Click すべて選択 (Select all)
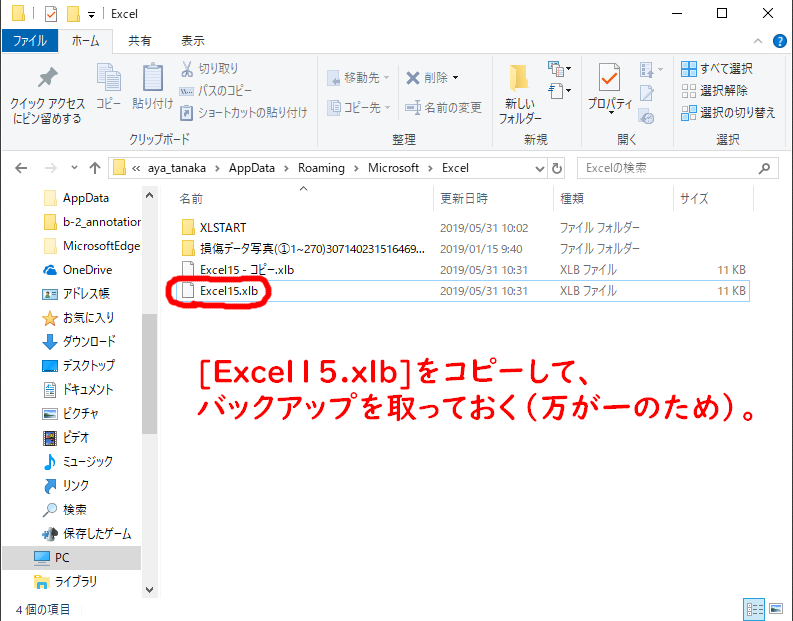Viewport: 793px width, 621px height. tap(717, 68)
